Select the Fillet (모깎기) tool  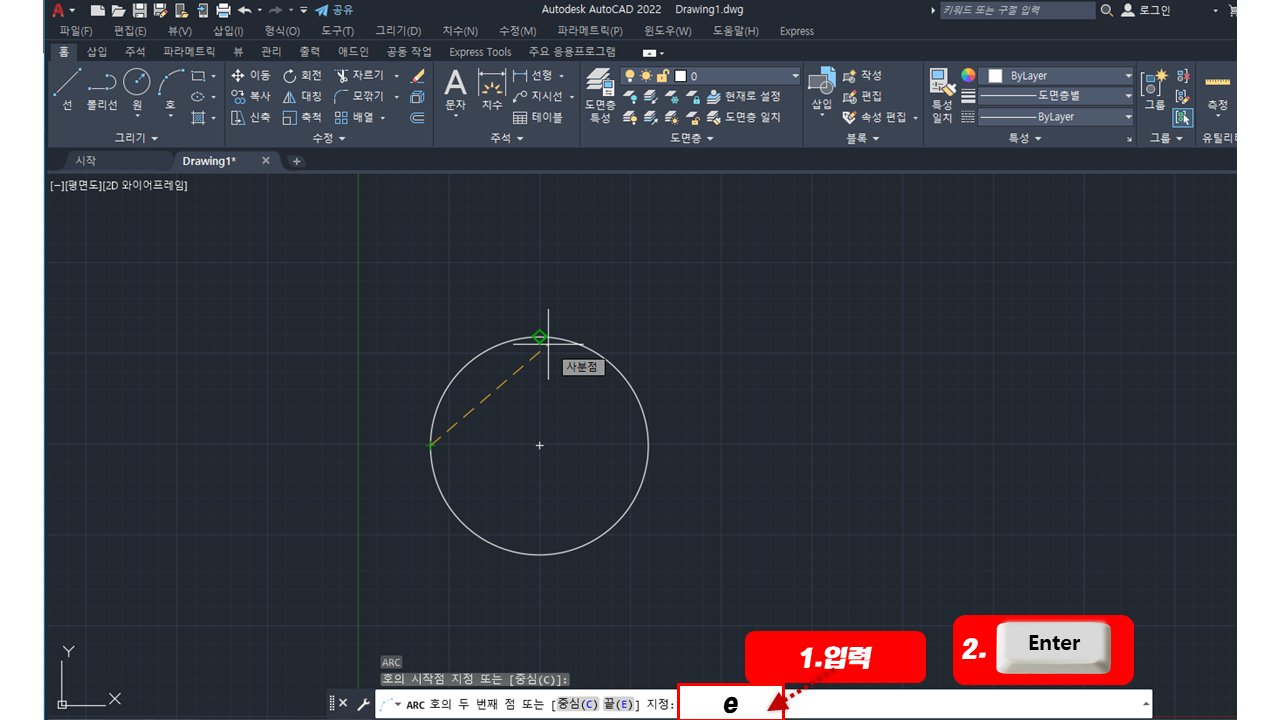(360, 97)
